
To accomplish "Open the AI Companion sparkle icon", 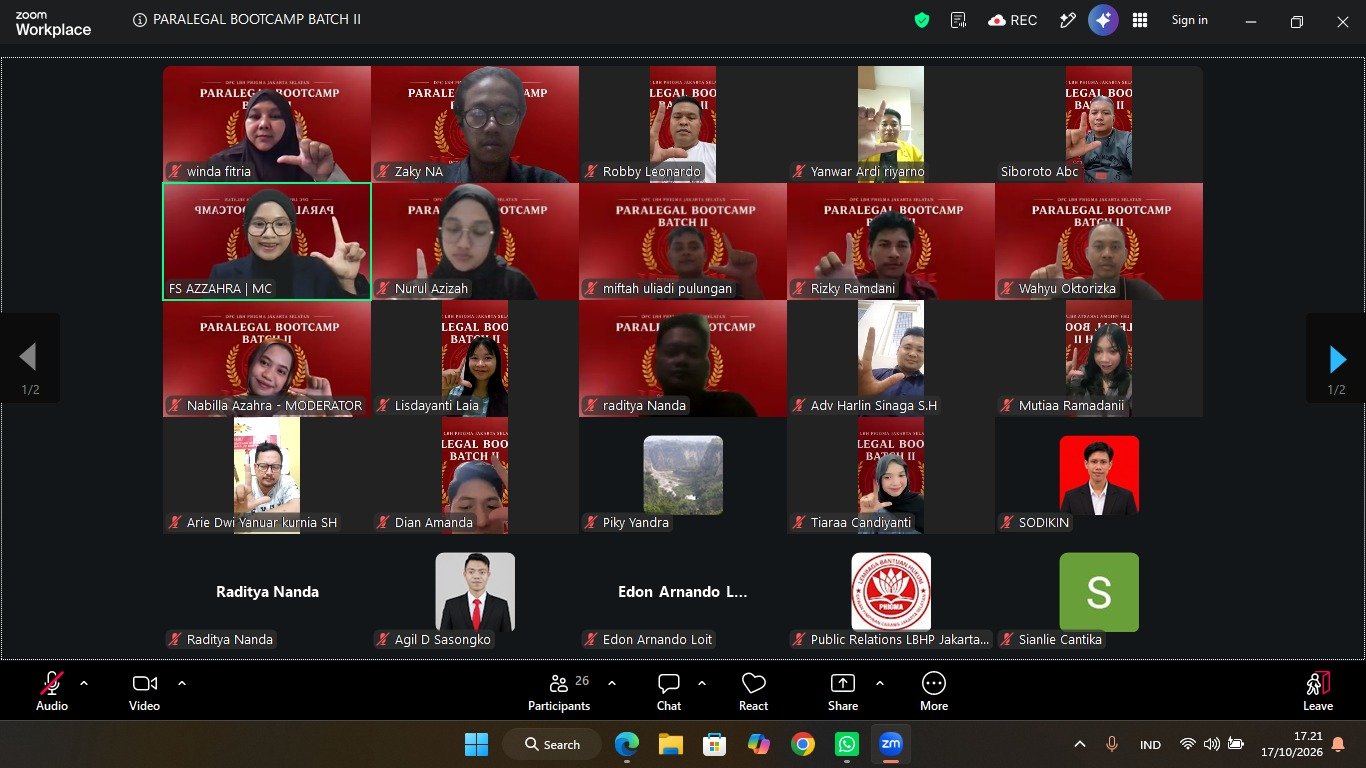I will coord(1103,20).
